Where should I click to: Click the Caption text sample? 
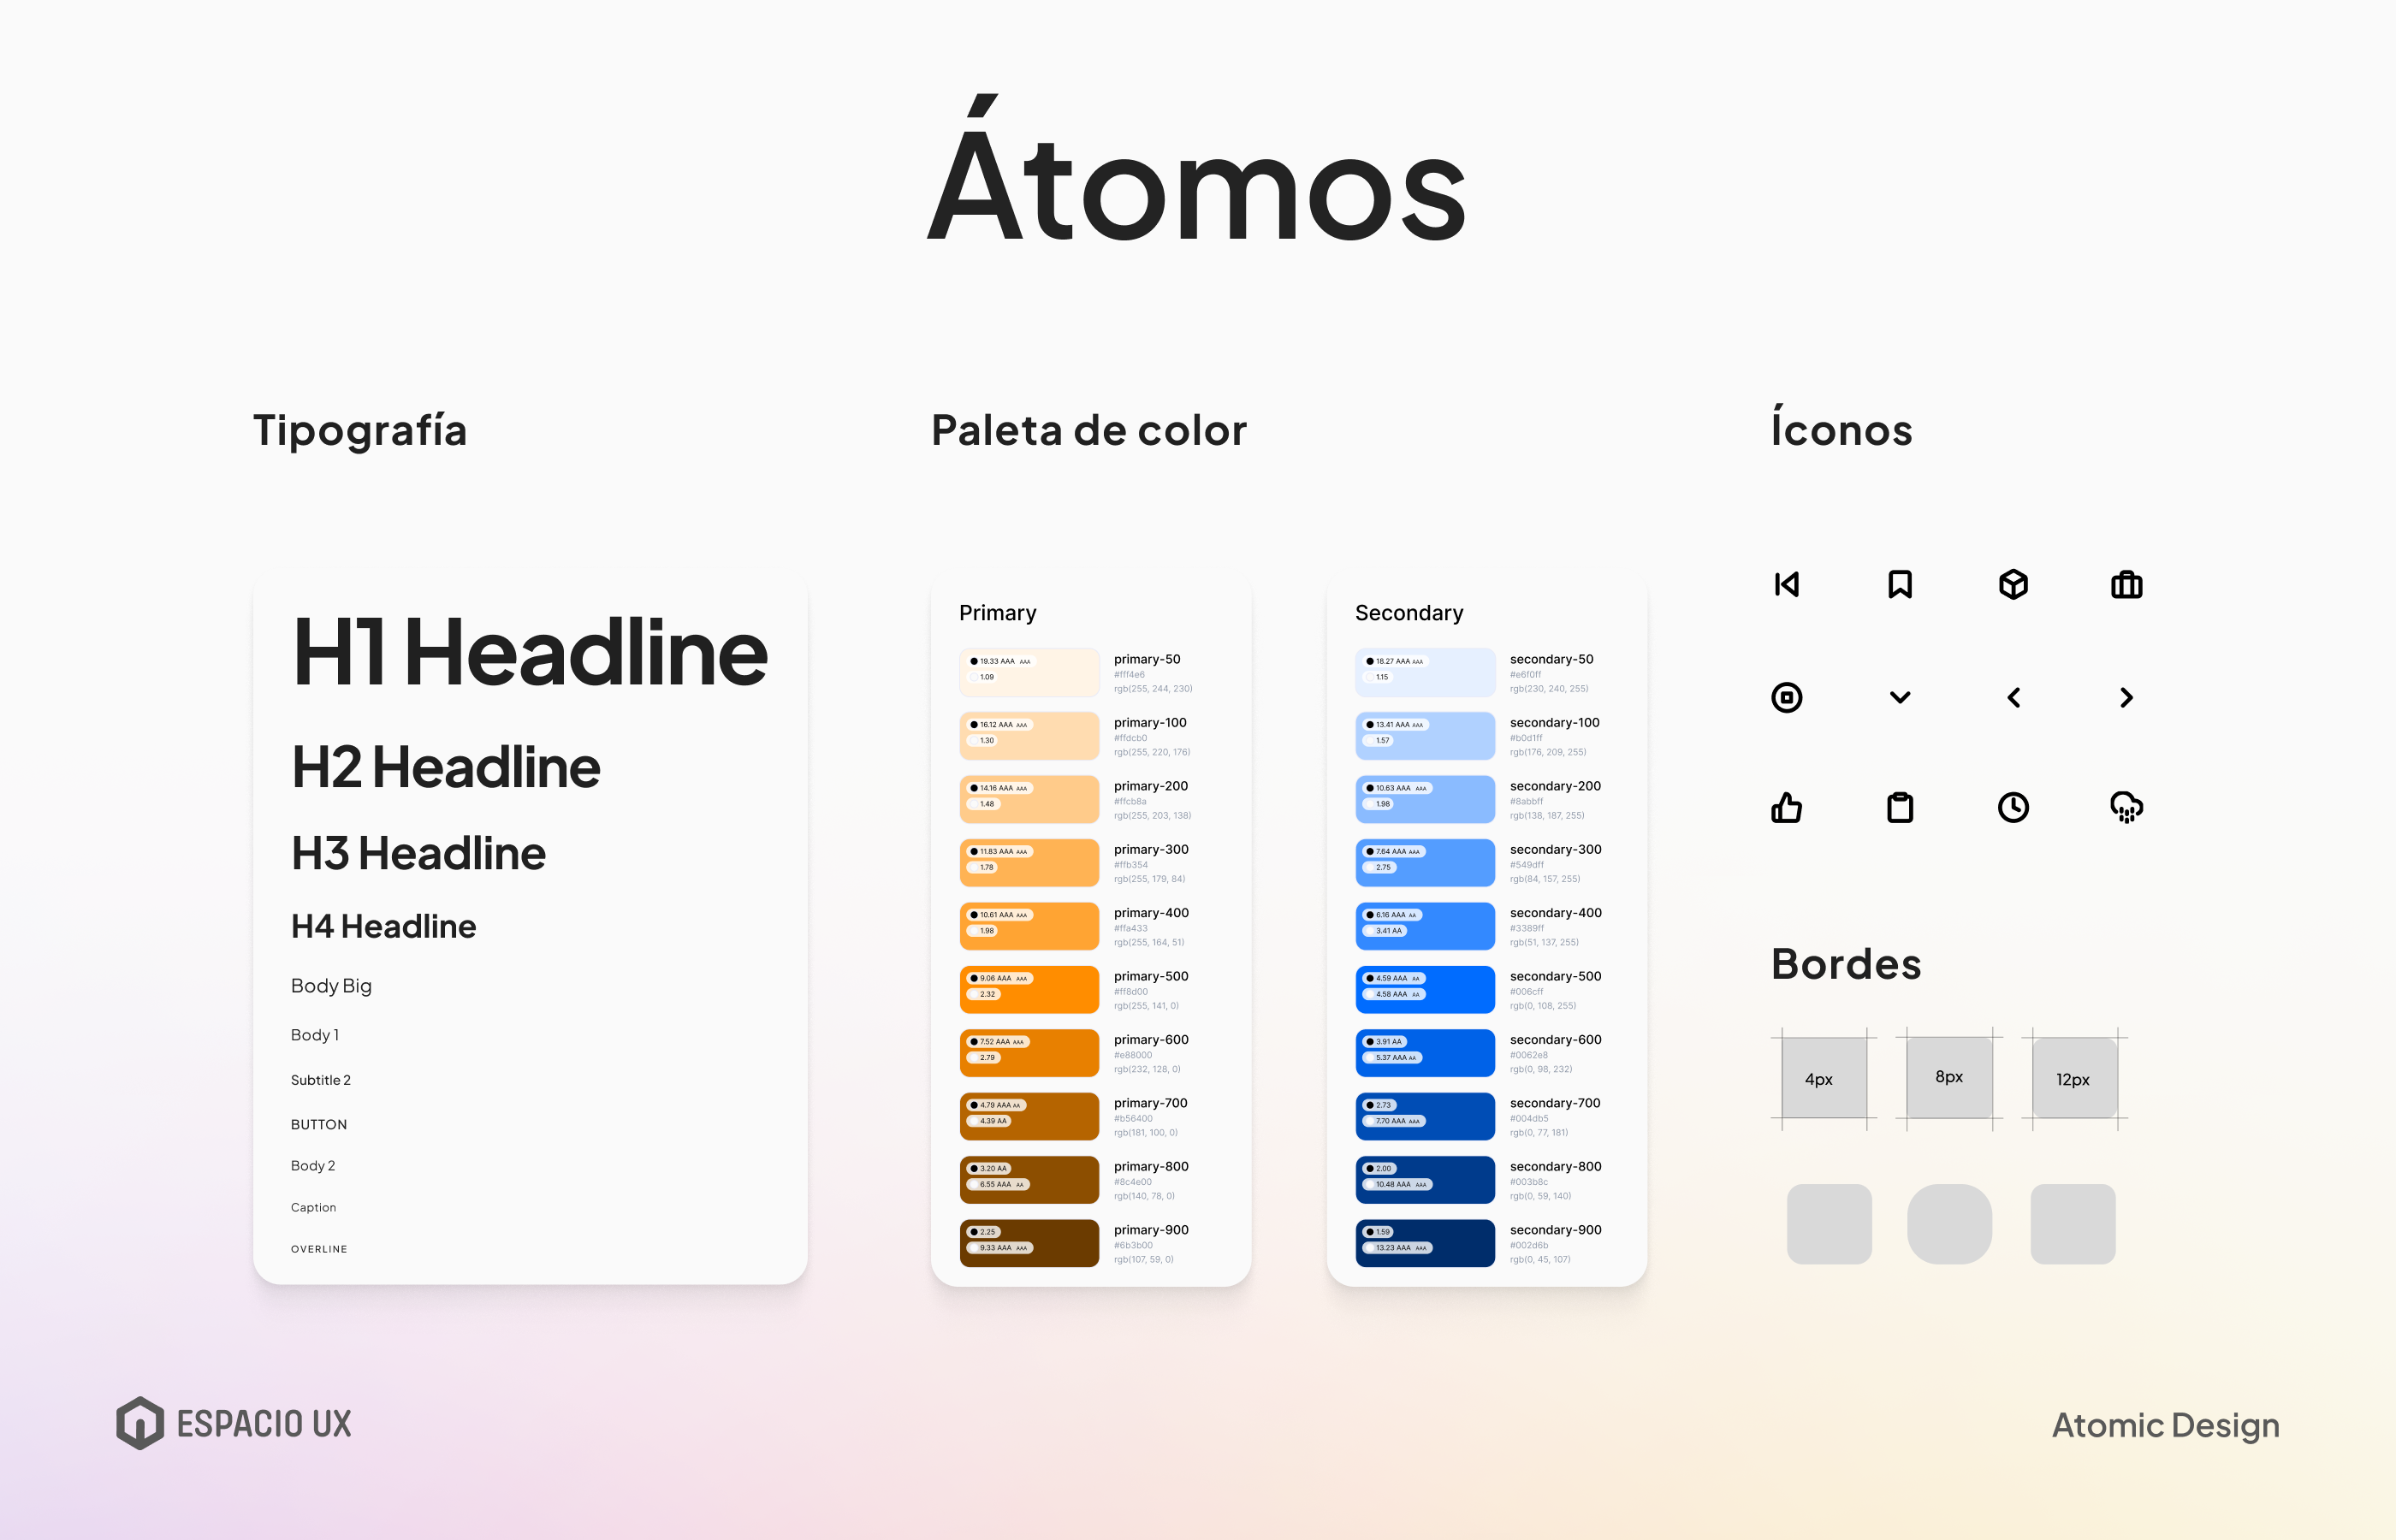313,1207
